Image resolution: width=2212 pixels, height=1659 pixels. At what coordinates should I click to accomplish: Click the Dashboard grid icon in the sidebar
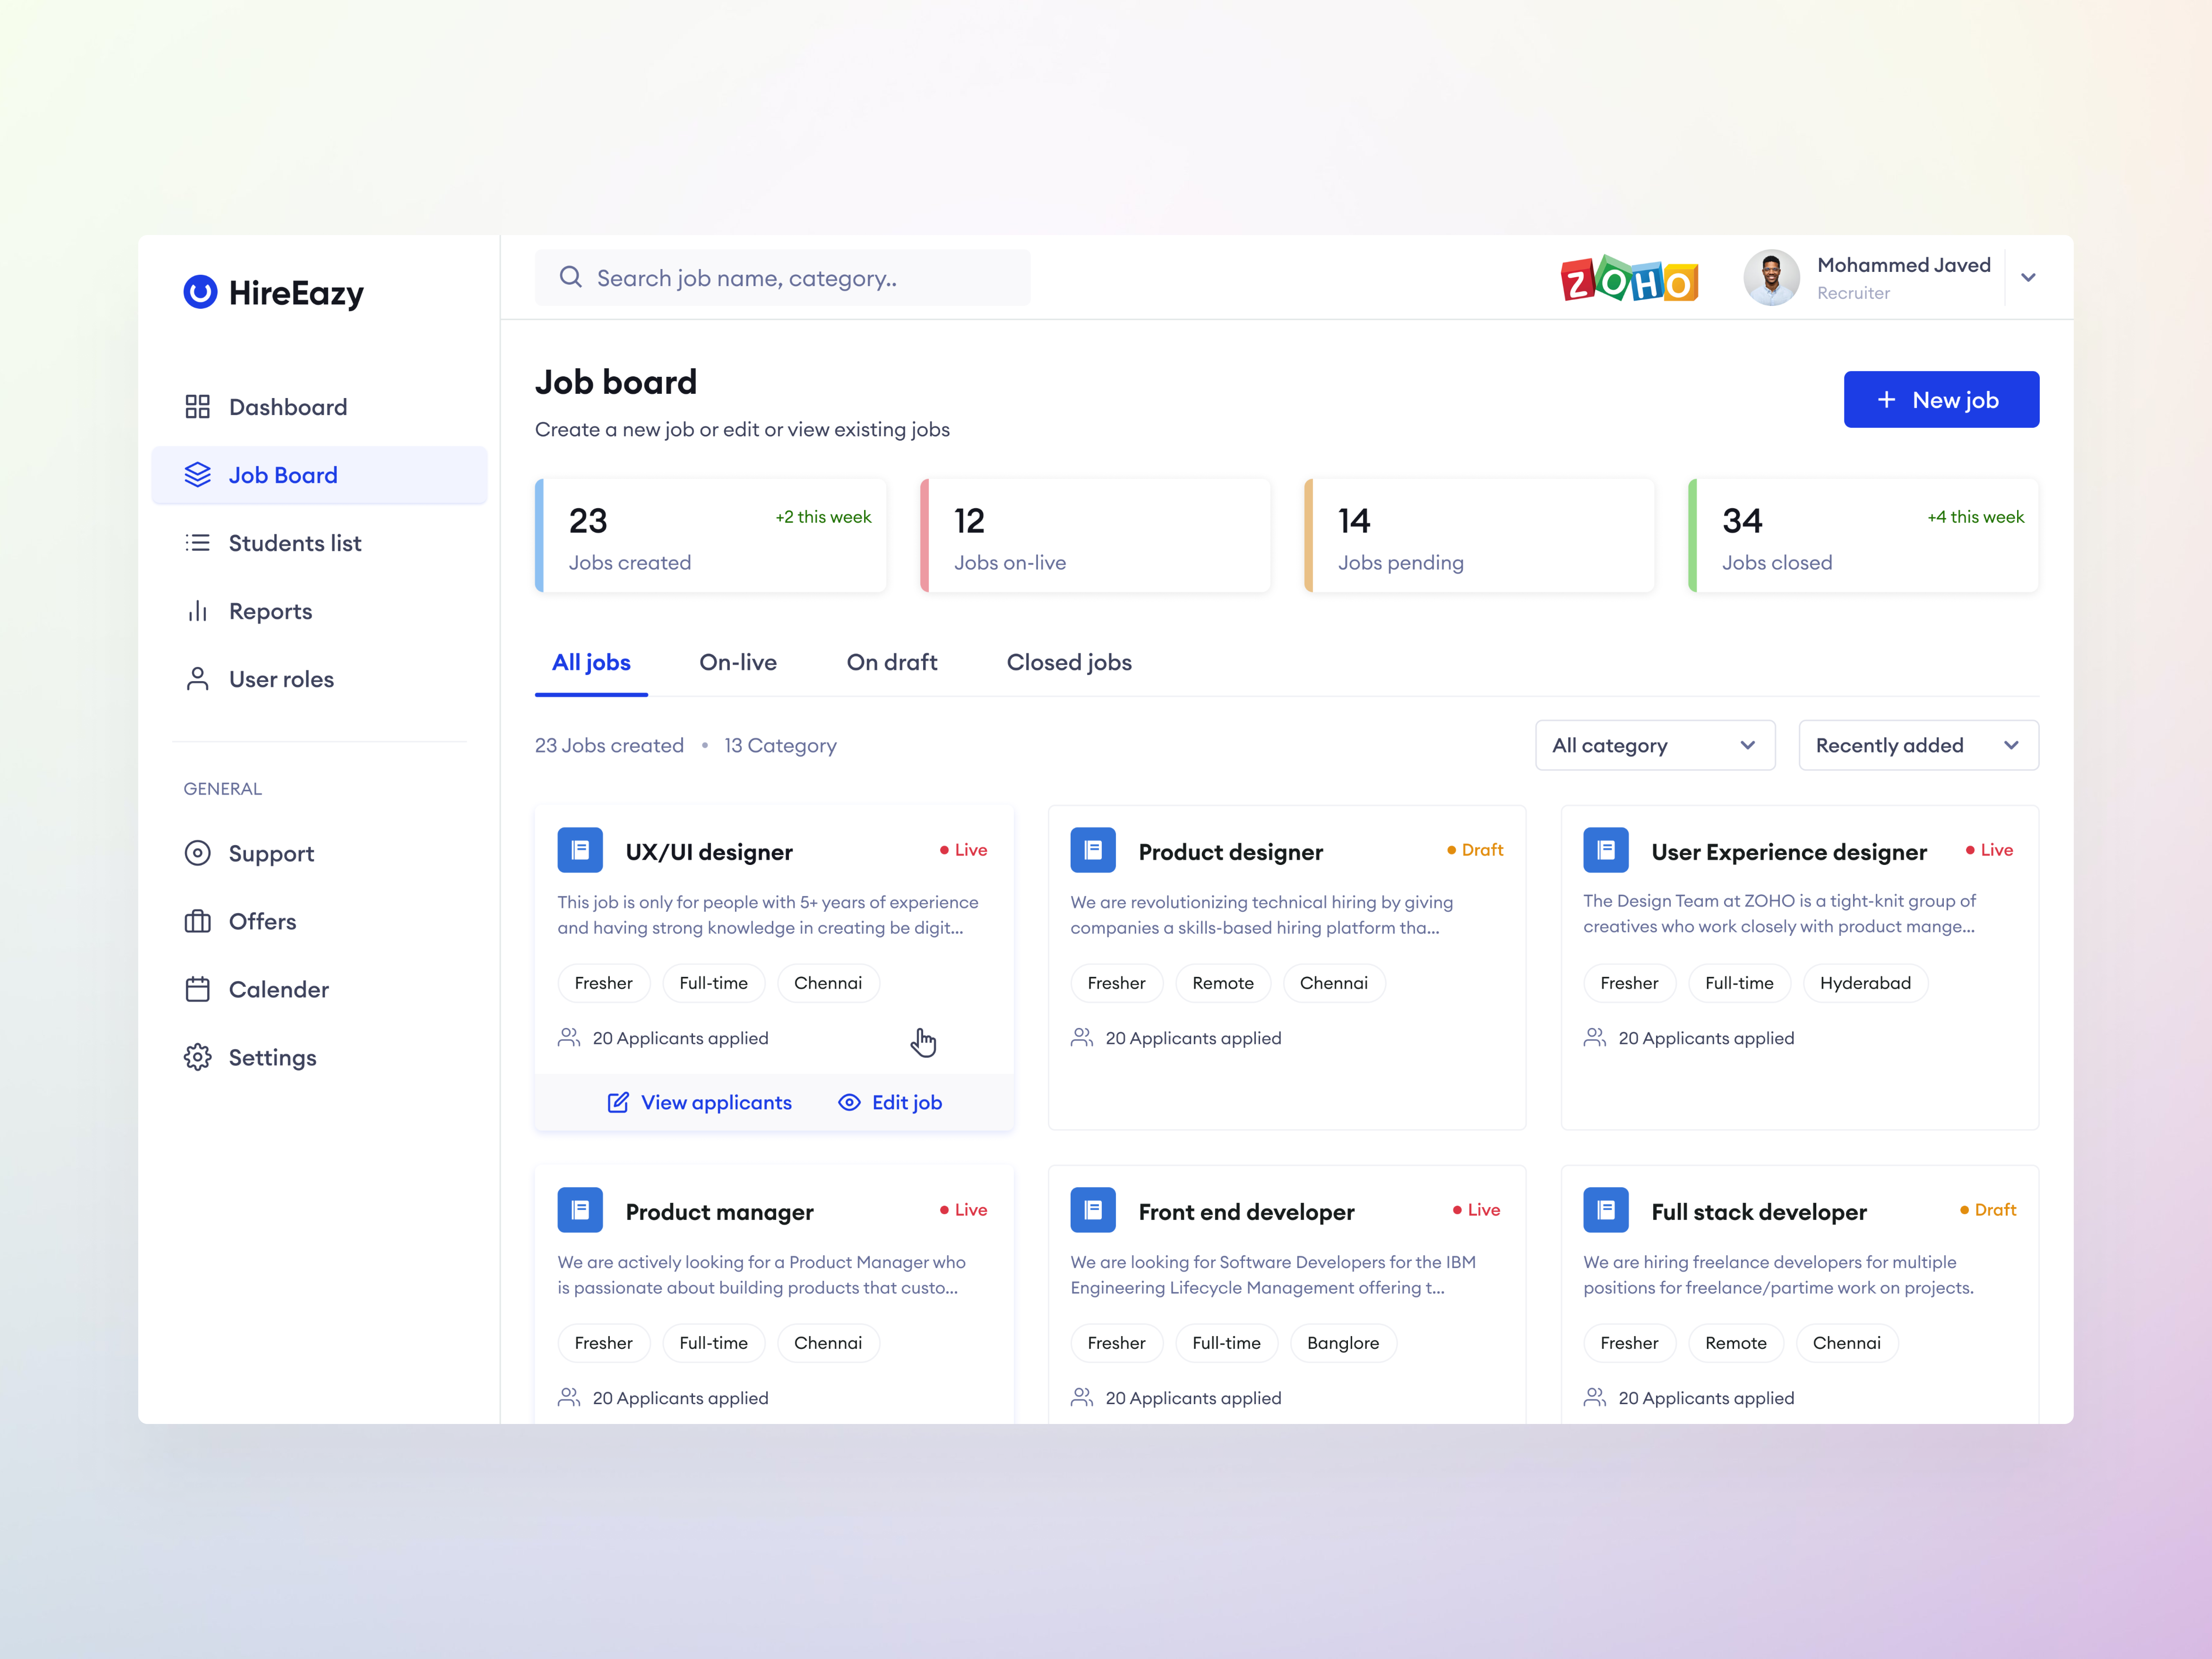tap(197, 407)
